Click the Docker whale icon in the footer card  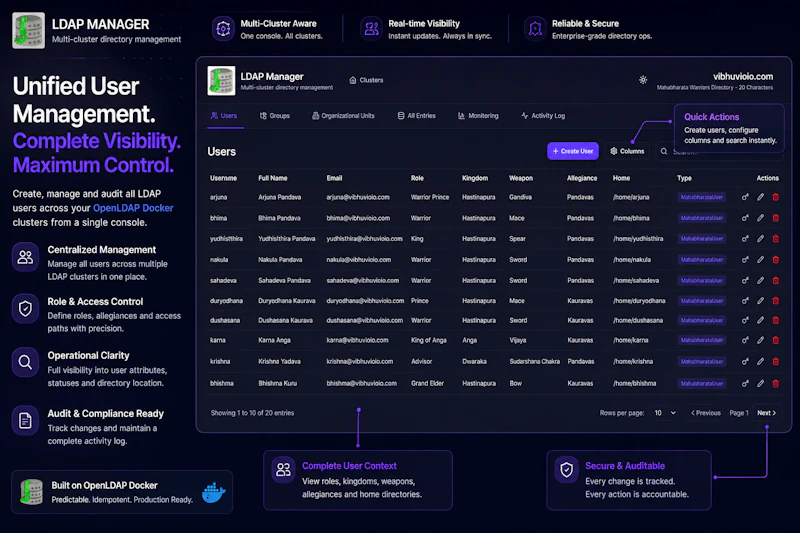point(214,492)
